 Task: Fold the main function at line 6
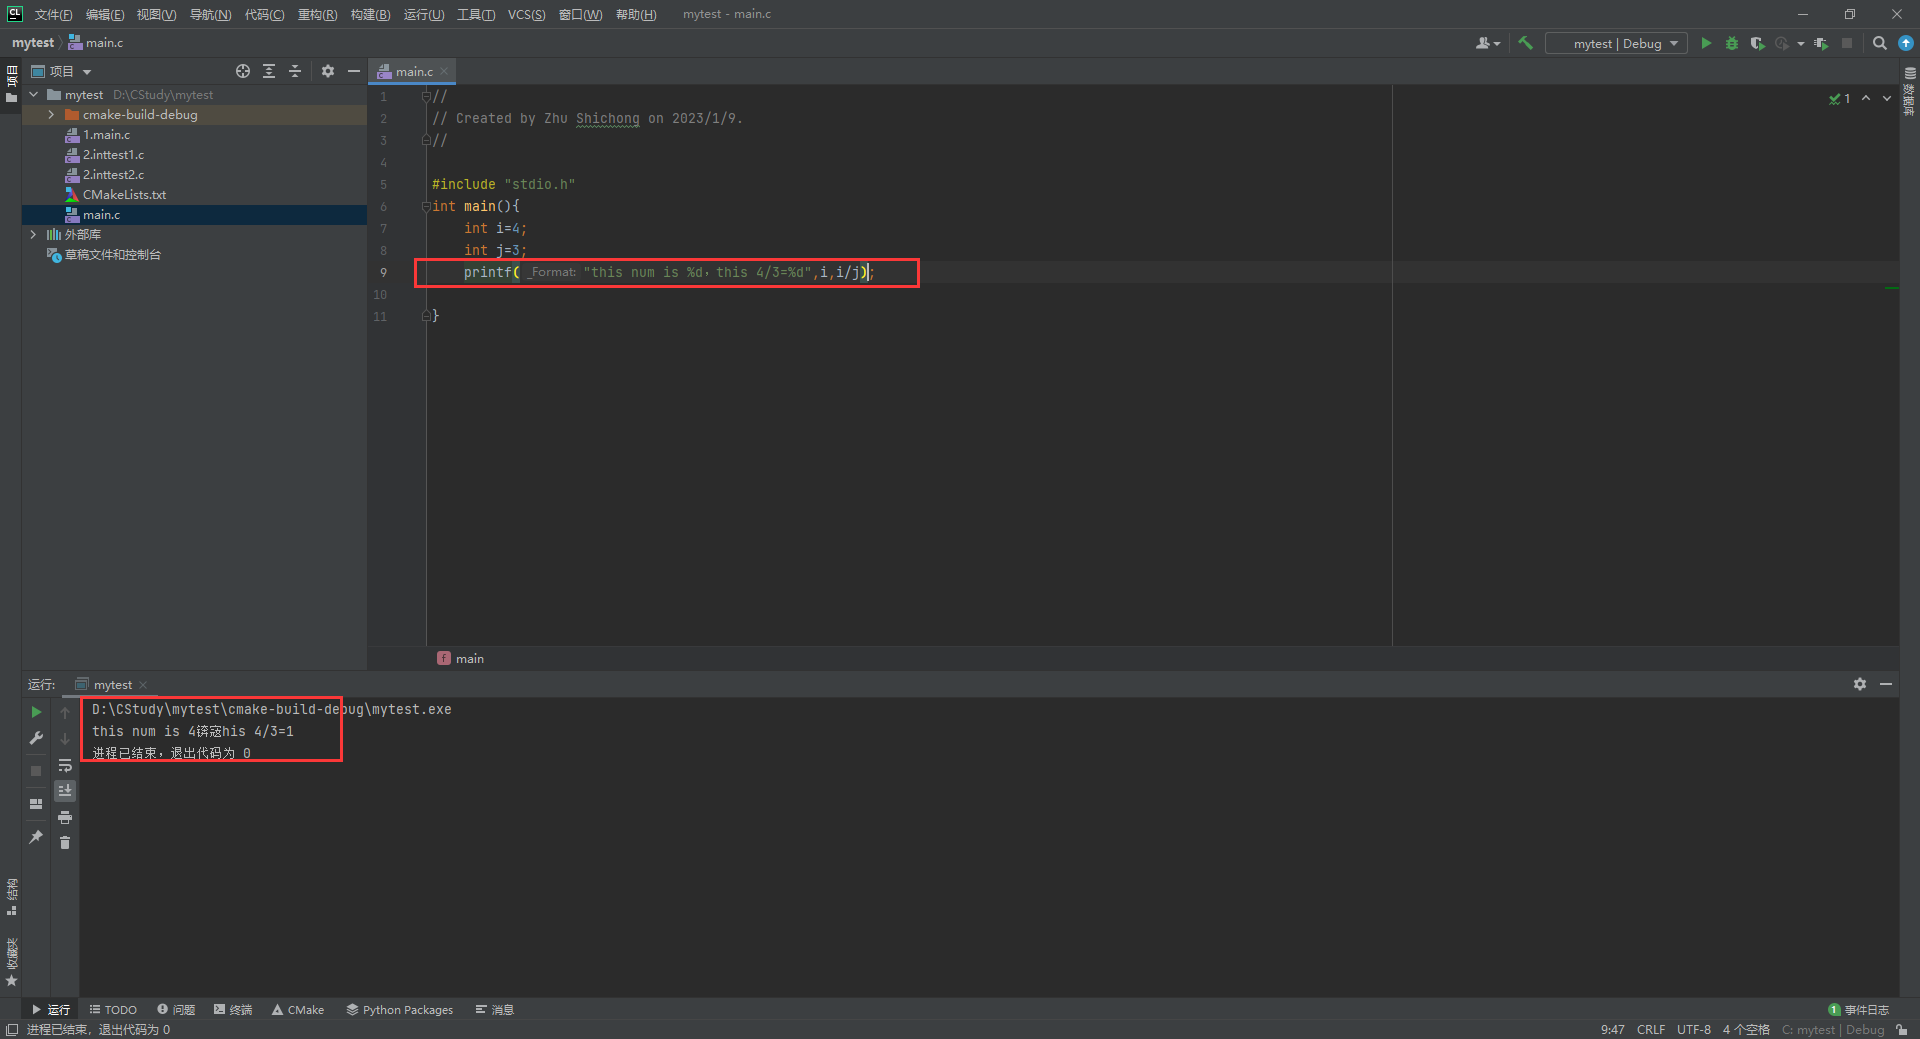tap(426, 206)
